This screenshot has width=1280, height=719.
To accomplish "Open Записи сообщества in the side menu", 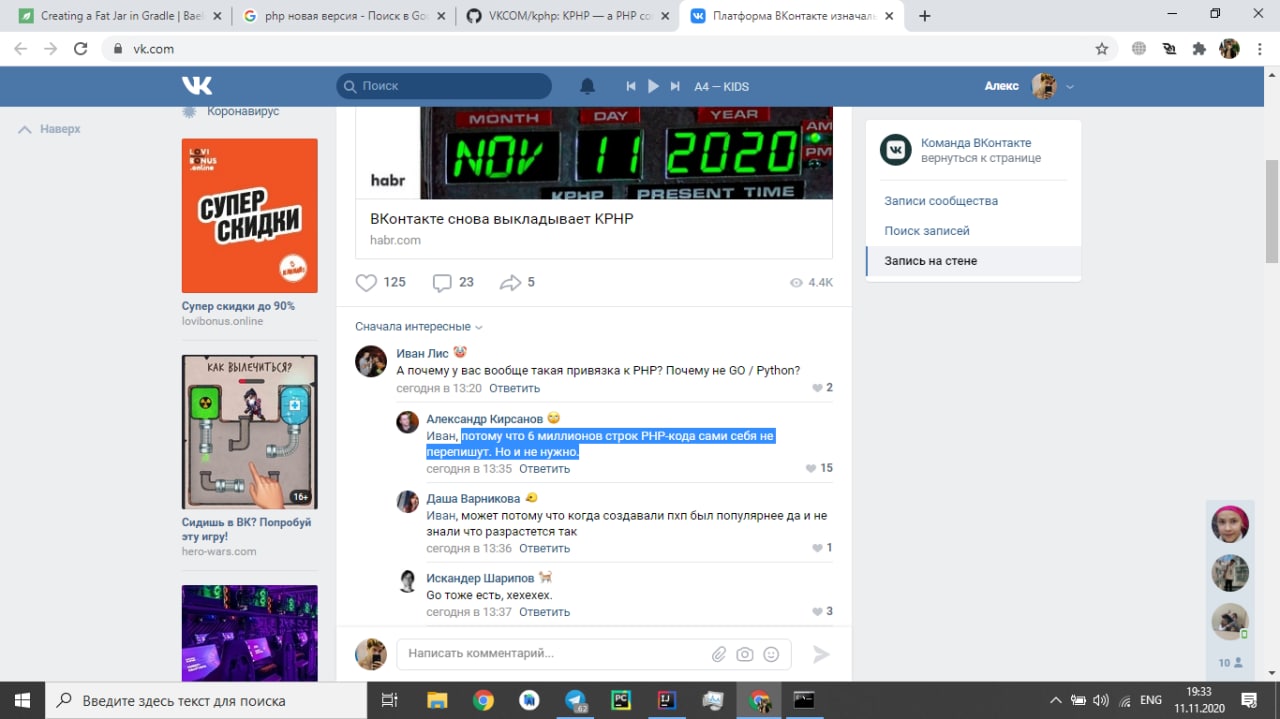I will (941, 201).
